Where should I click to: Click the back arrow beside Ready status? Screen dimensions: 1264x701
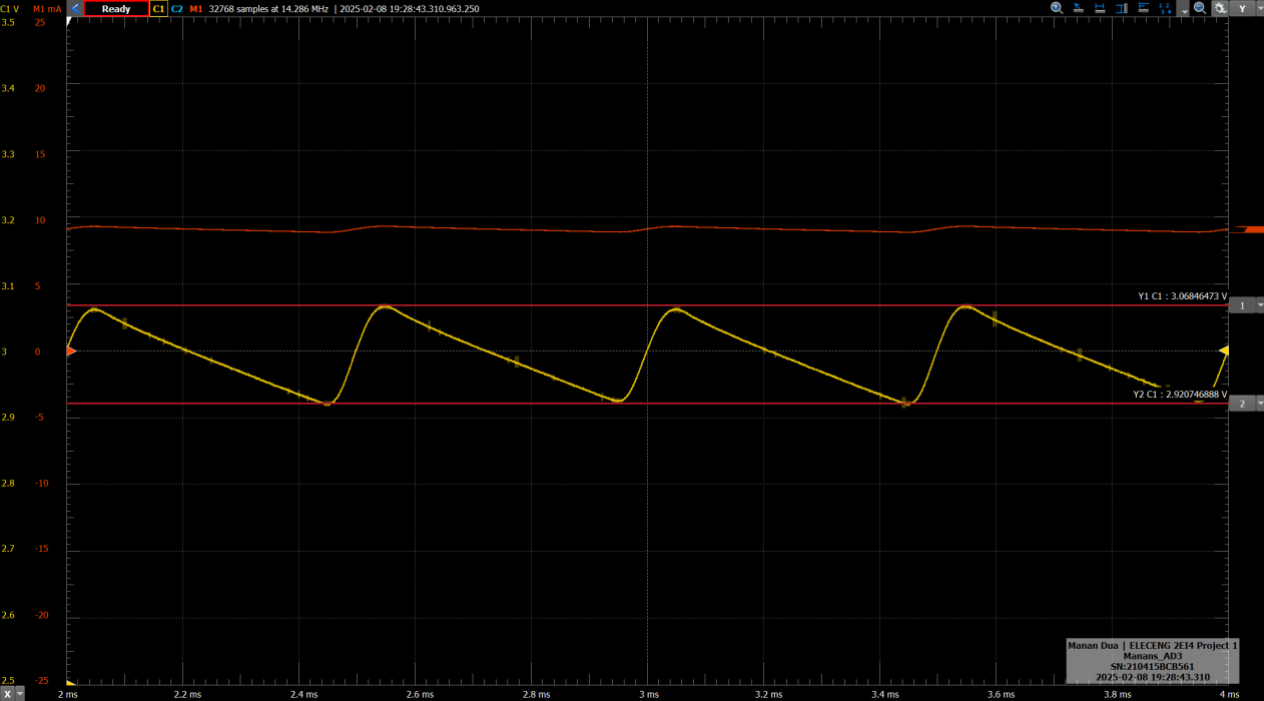click(x=75, y=8)
